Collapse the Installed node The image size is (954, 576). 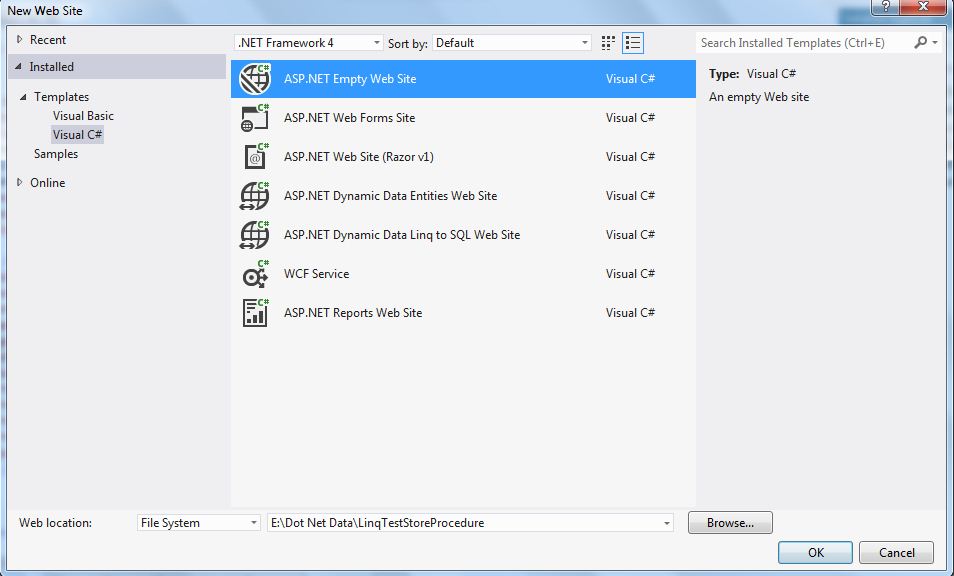[18, 66]
